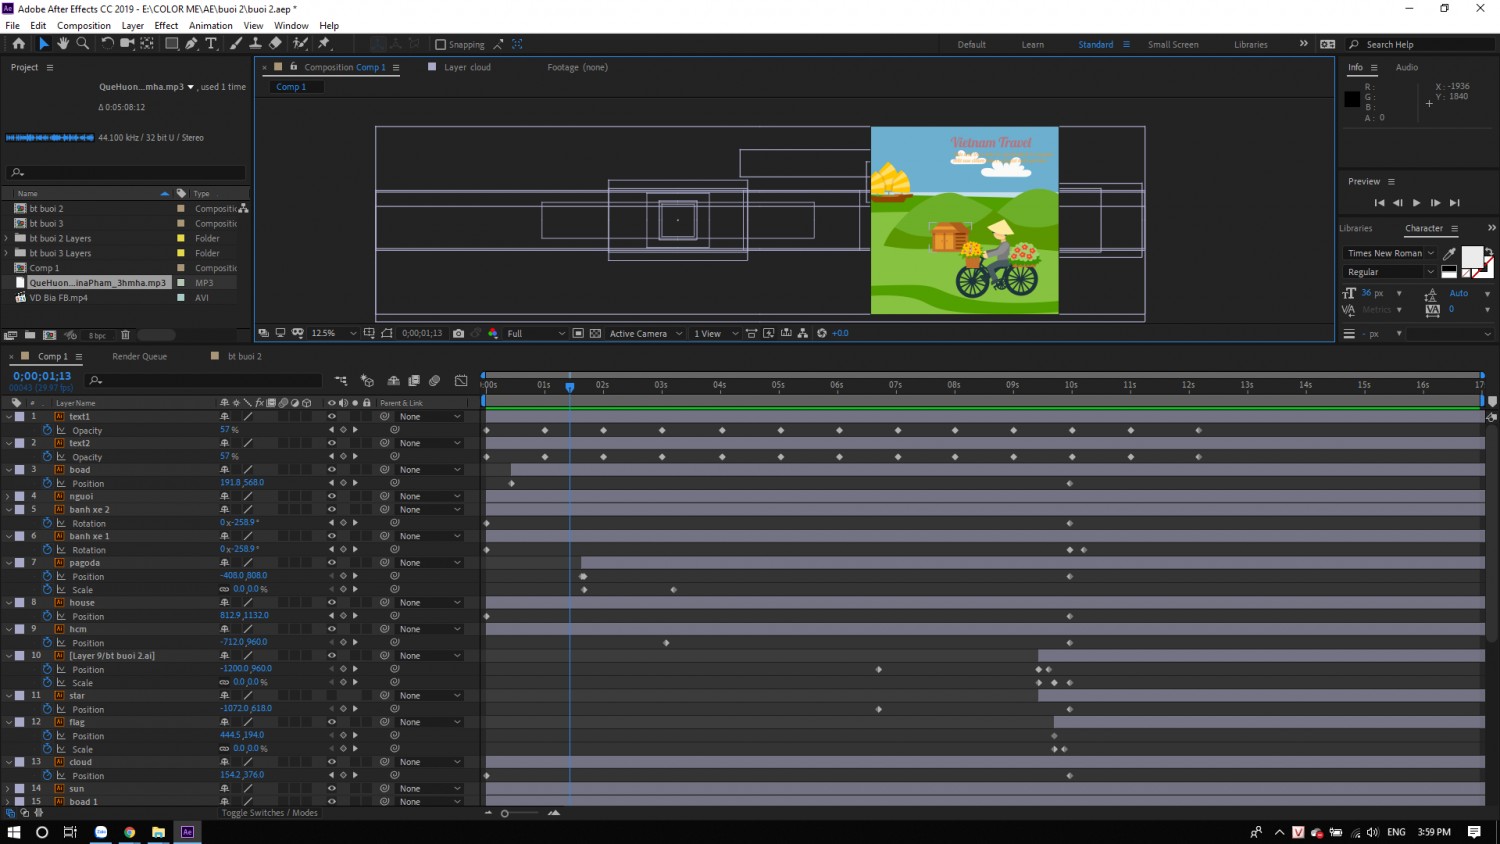
Task: Click the fill color swatch in Character panel
Action: (x=1472, y=257)
